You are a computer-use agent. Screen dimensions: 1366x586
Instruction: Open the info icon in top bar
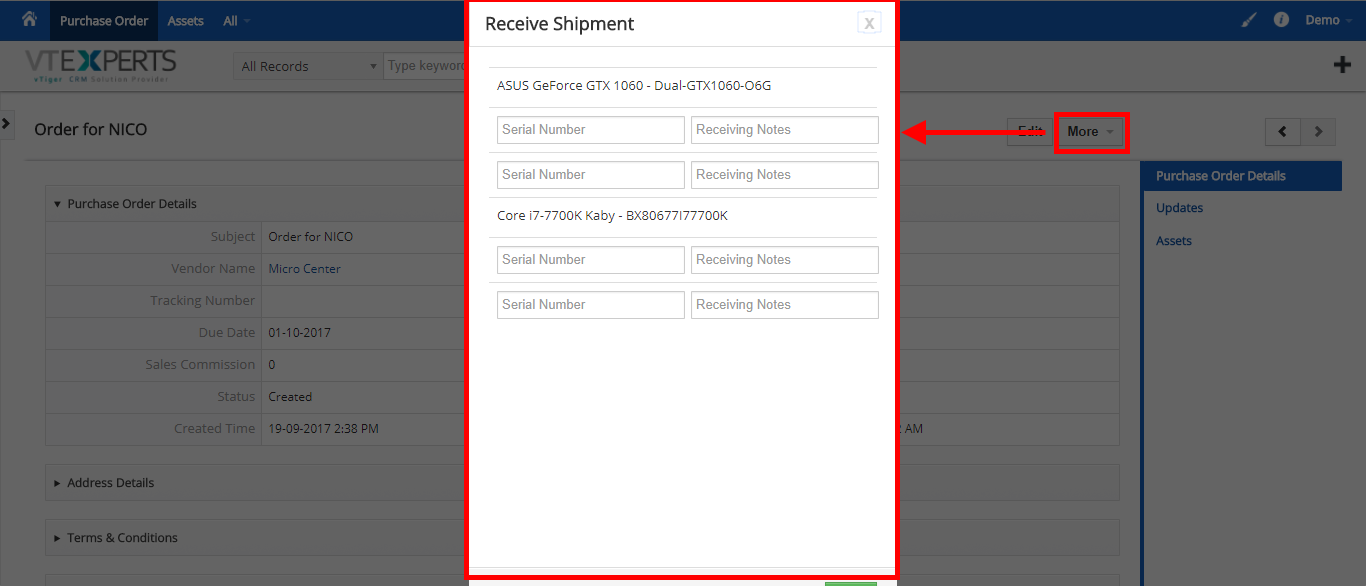pos(1281,20)
